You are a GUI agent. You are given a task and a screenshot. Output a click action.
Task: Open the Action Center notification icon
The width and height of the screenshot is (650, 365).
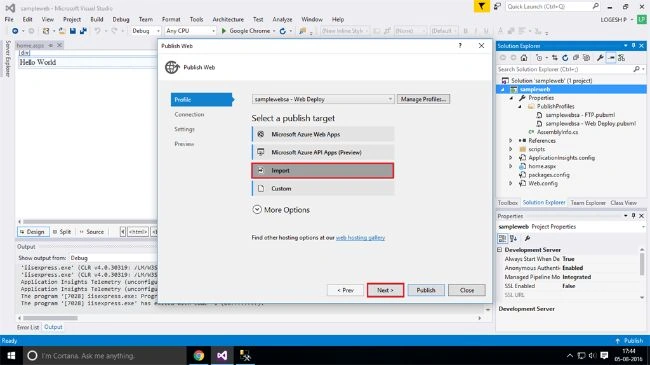pyautogui.click(x=604, y=355)
